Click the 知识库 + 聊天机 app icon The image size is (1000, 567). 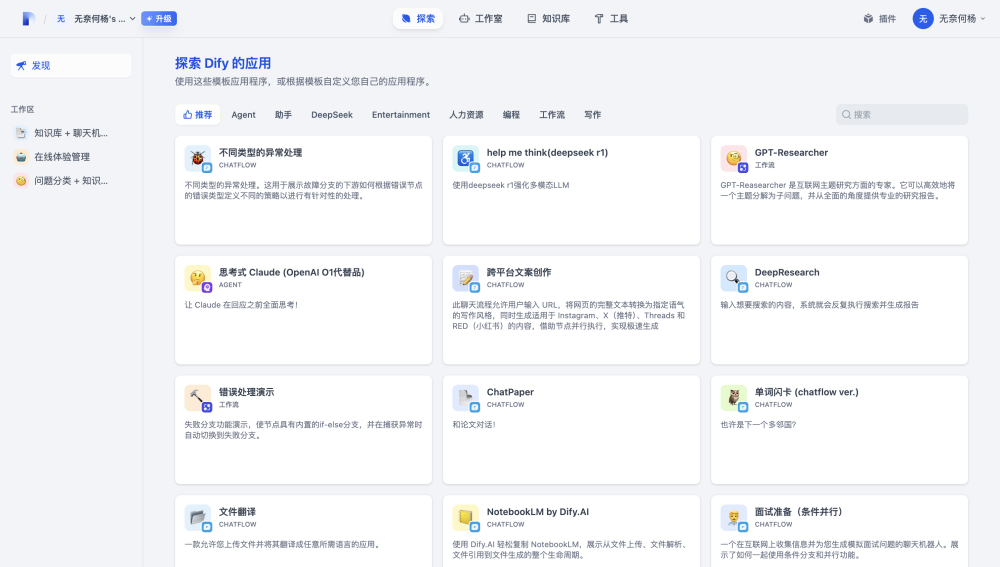point(21,133)
